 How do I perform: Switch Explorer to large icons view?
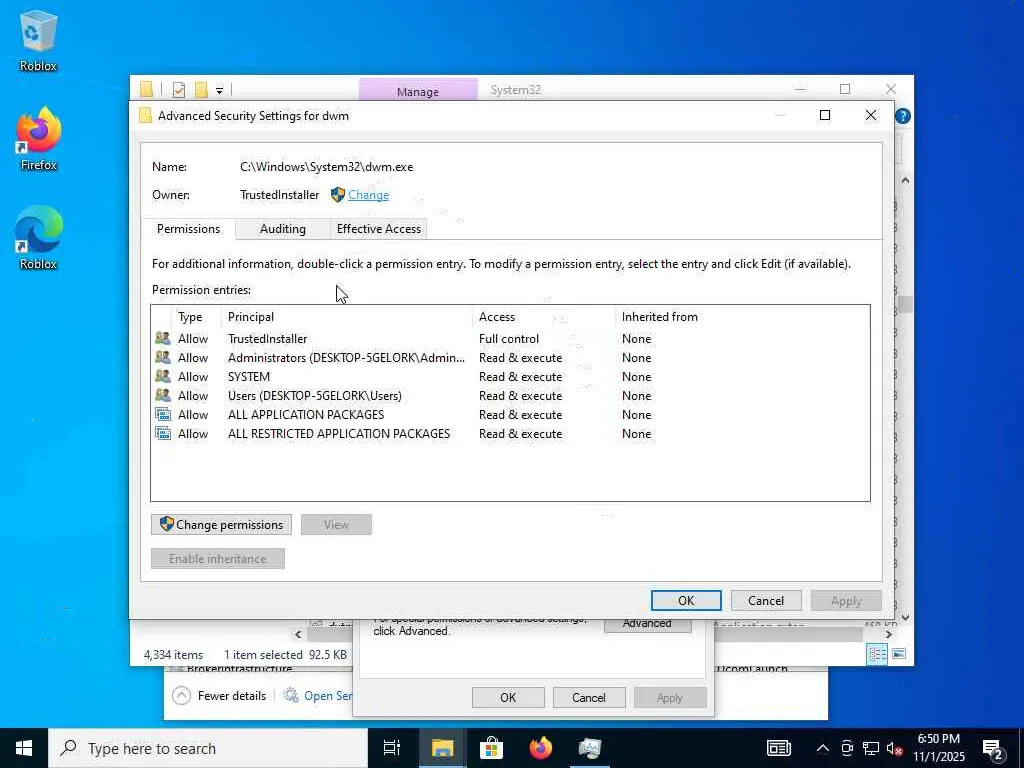click(899, 654)
